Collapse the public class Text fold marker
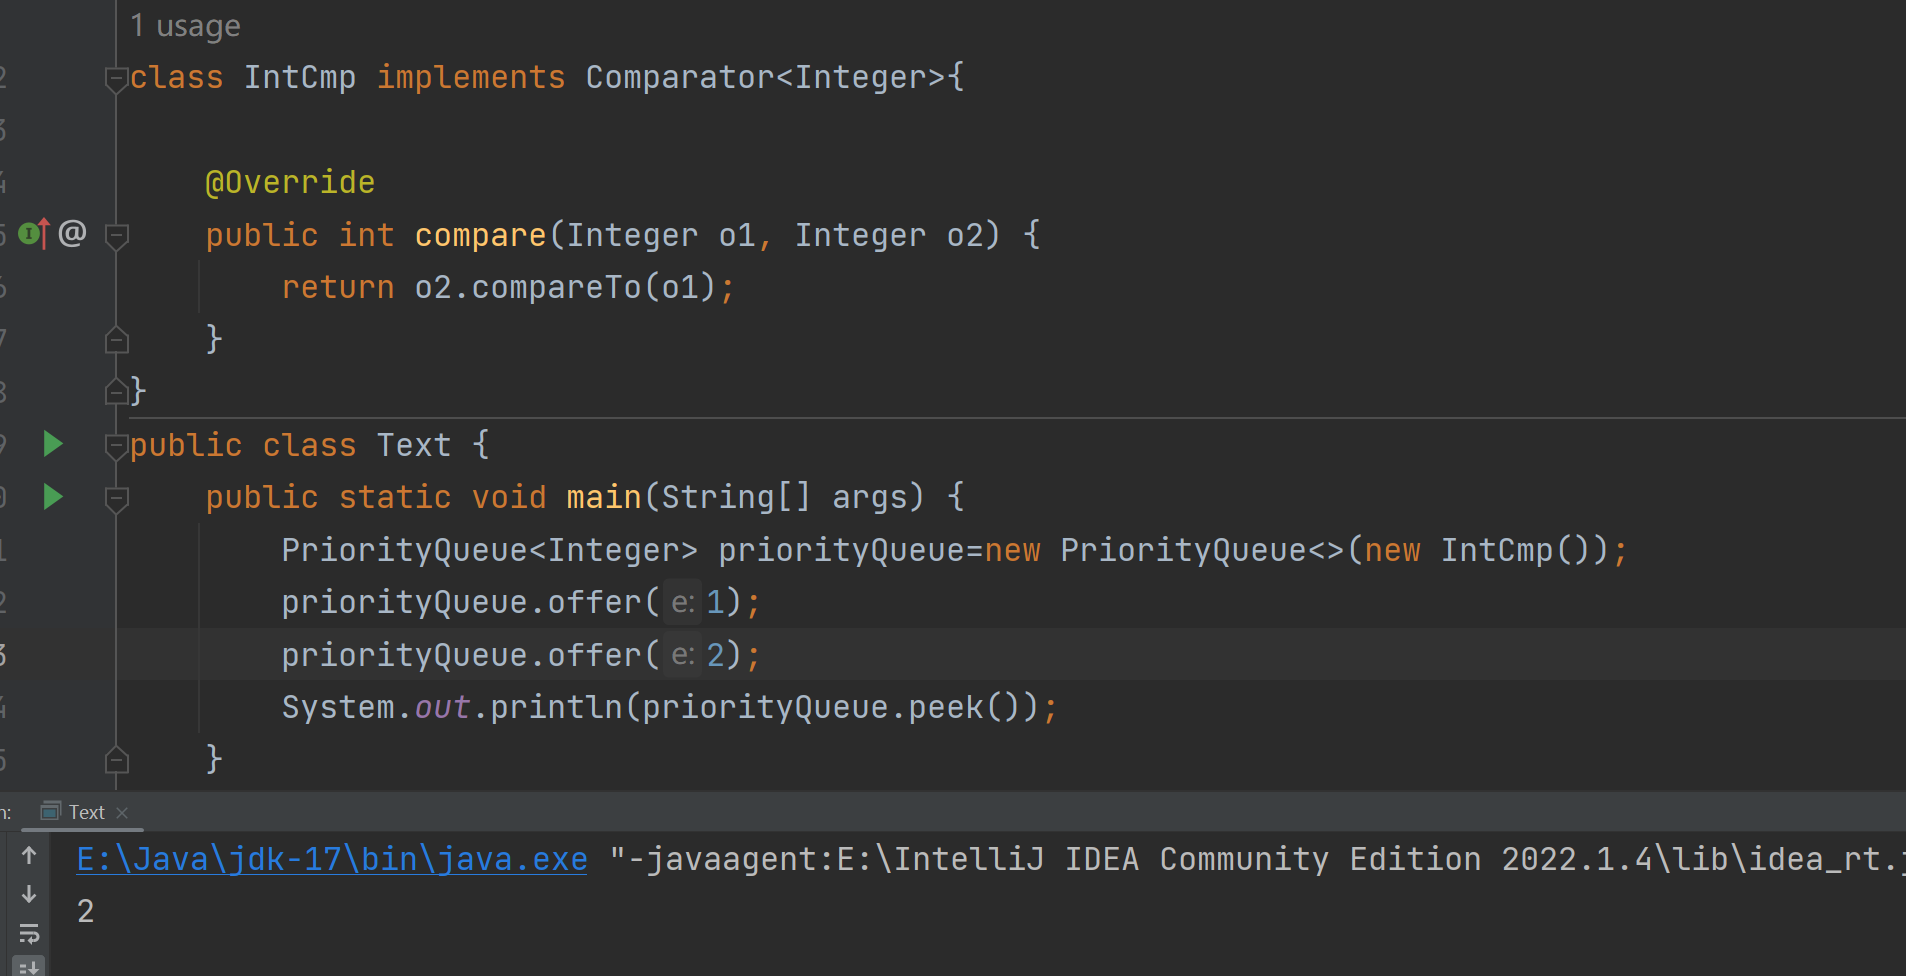Image resolution: width=1906 pixels, height=976 pixels. [116, 446]
